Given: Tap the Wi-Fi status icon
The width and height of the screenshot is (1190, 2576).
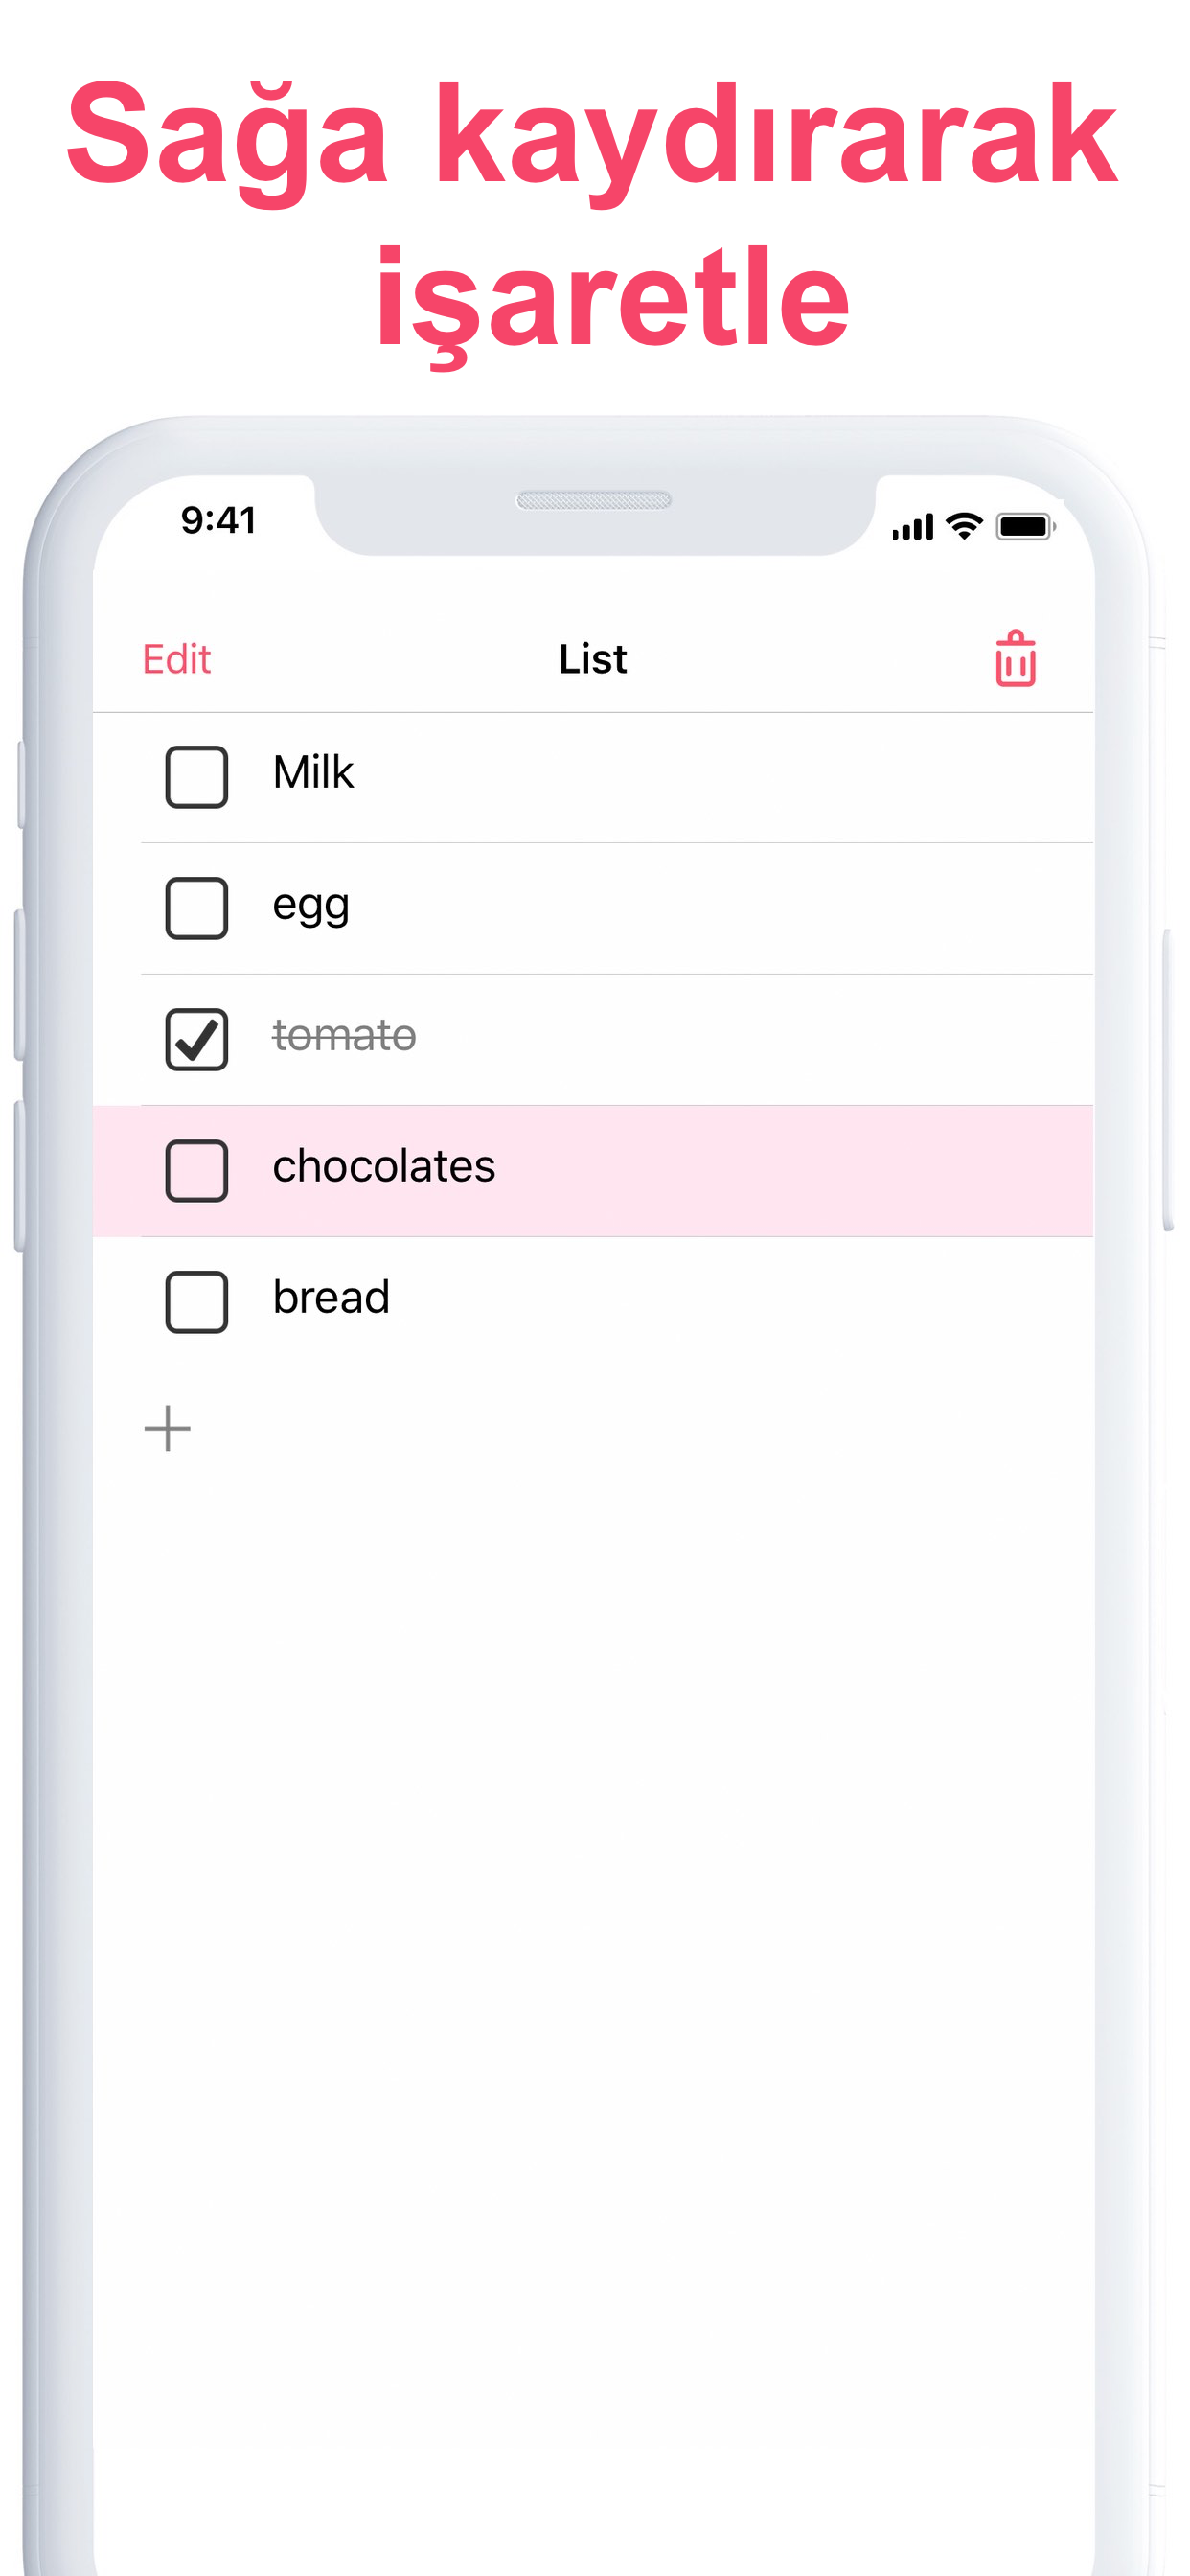Looking at the screenshot, I should 964,526.
